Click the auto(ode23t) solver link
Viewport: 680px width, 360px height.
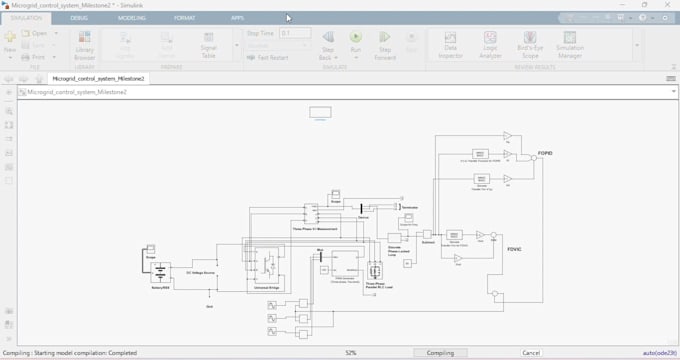[x=659, y=353]
